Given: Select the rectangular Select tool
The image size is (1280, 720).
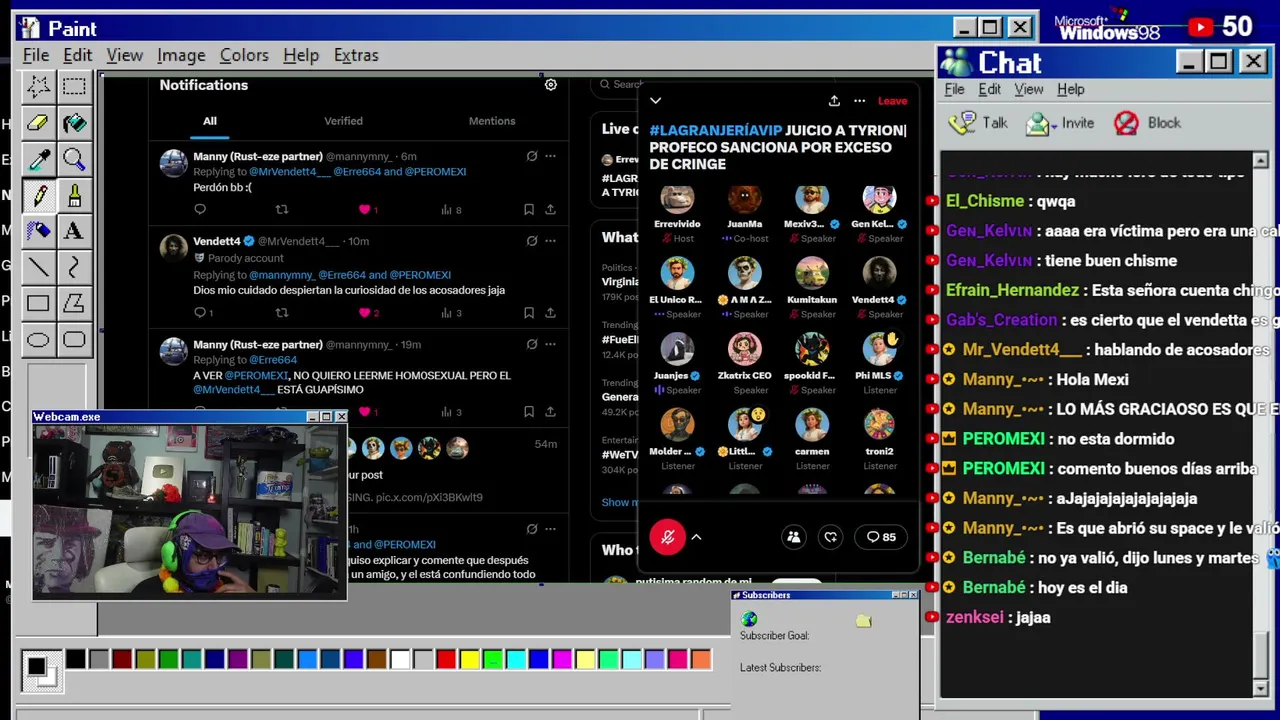Looking at the screenshot, I should [74, 86].
